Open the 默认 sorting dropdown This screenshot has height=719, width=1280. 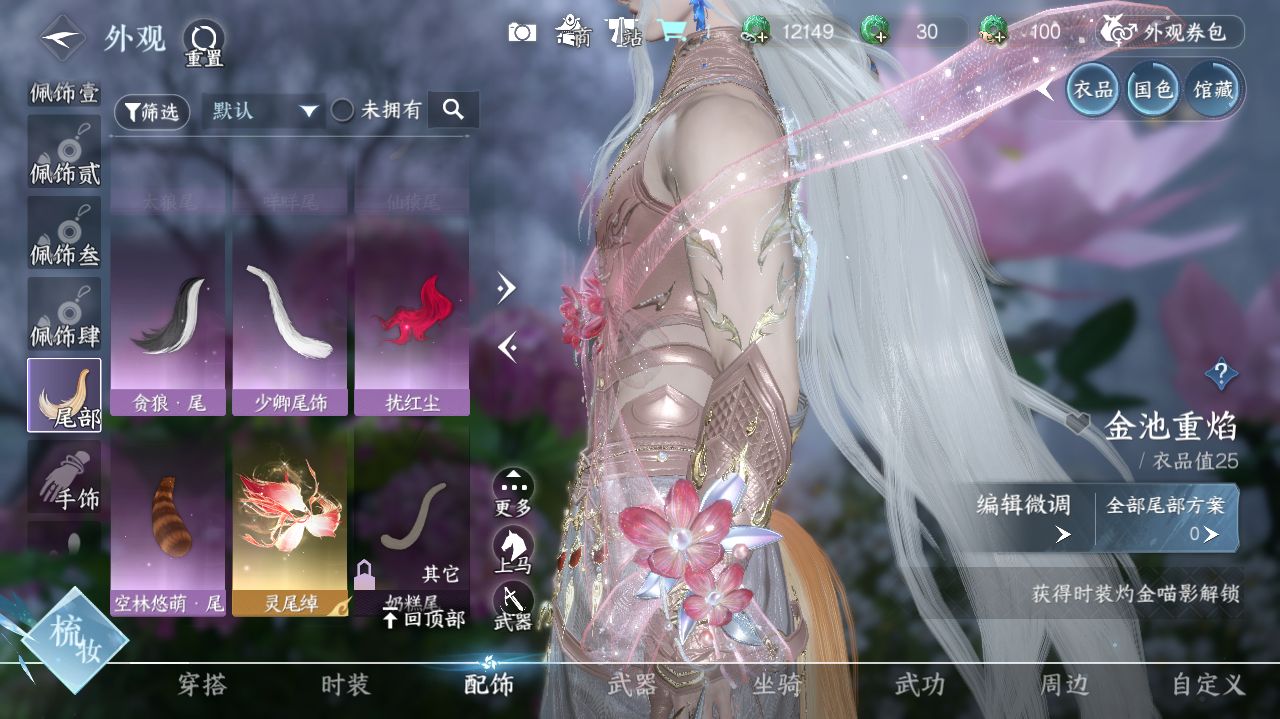click(x=263, y=111)
